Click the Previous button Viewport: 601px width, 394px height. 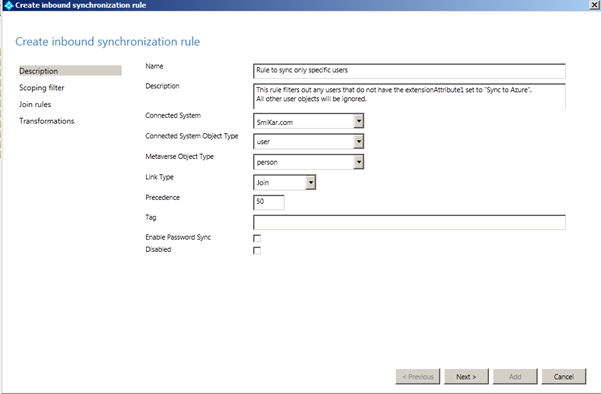418,376
